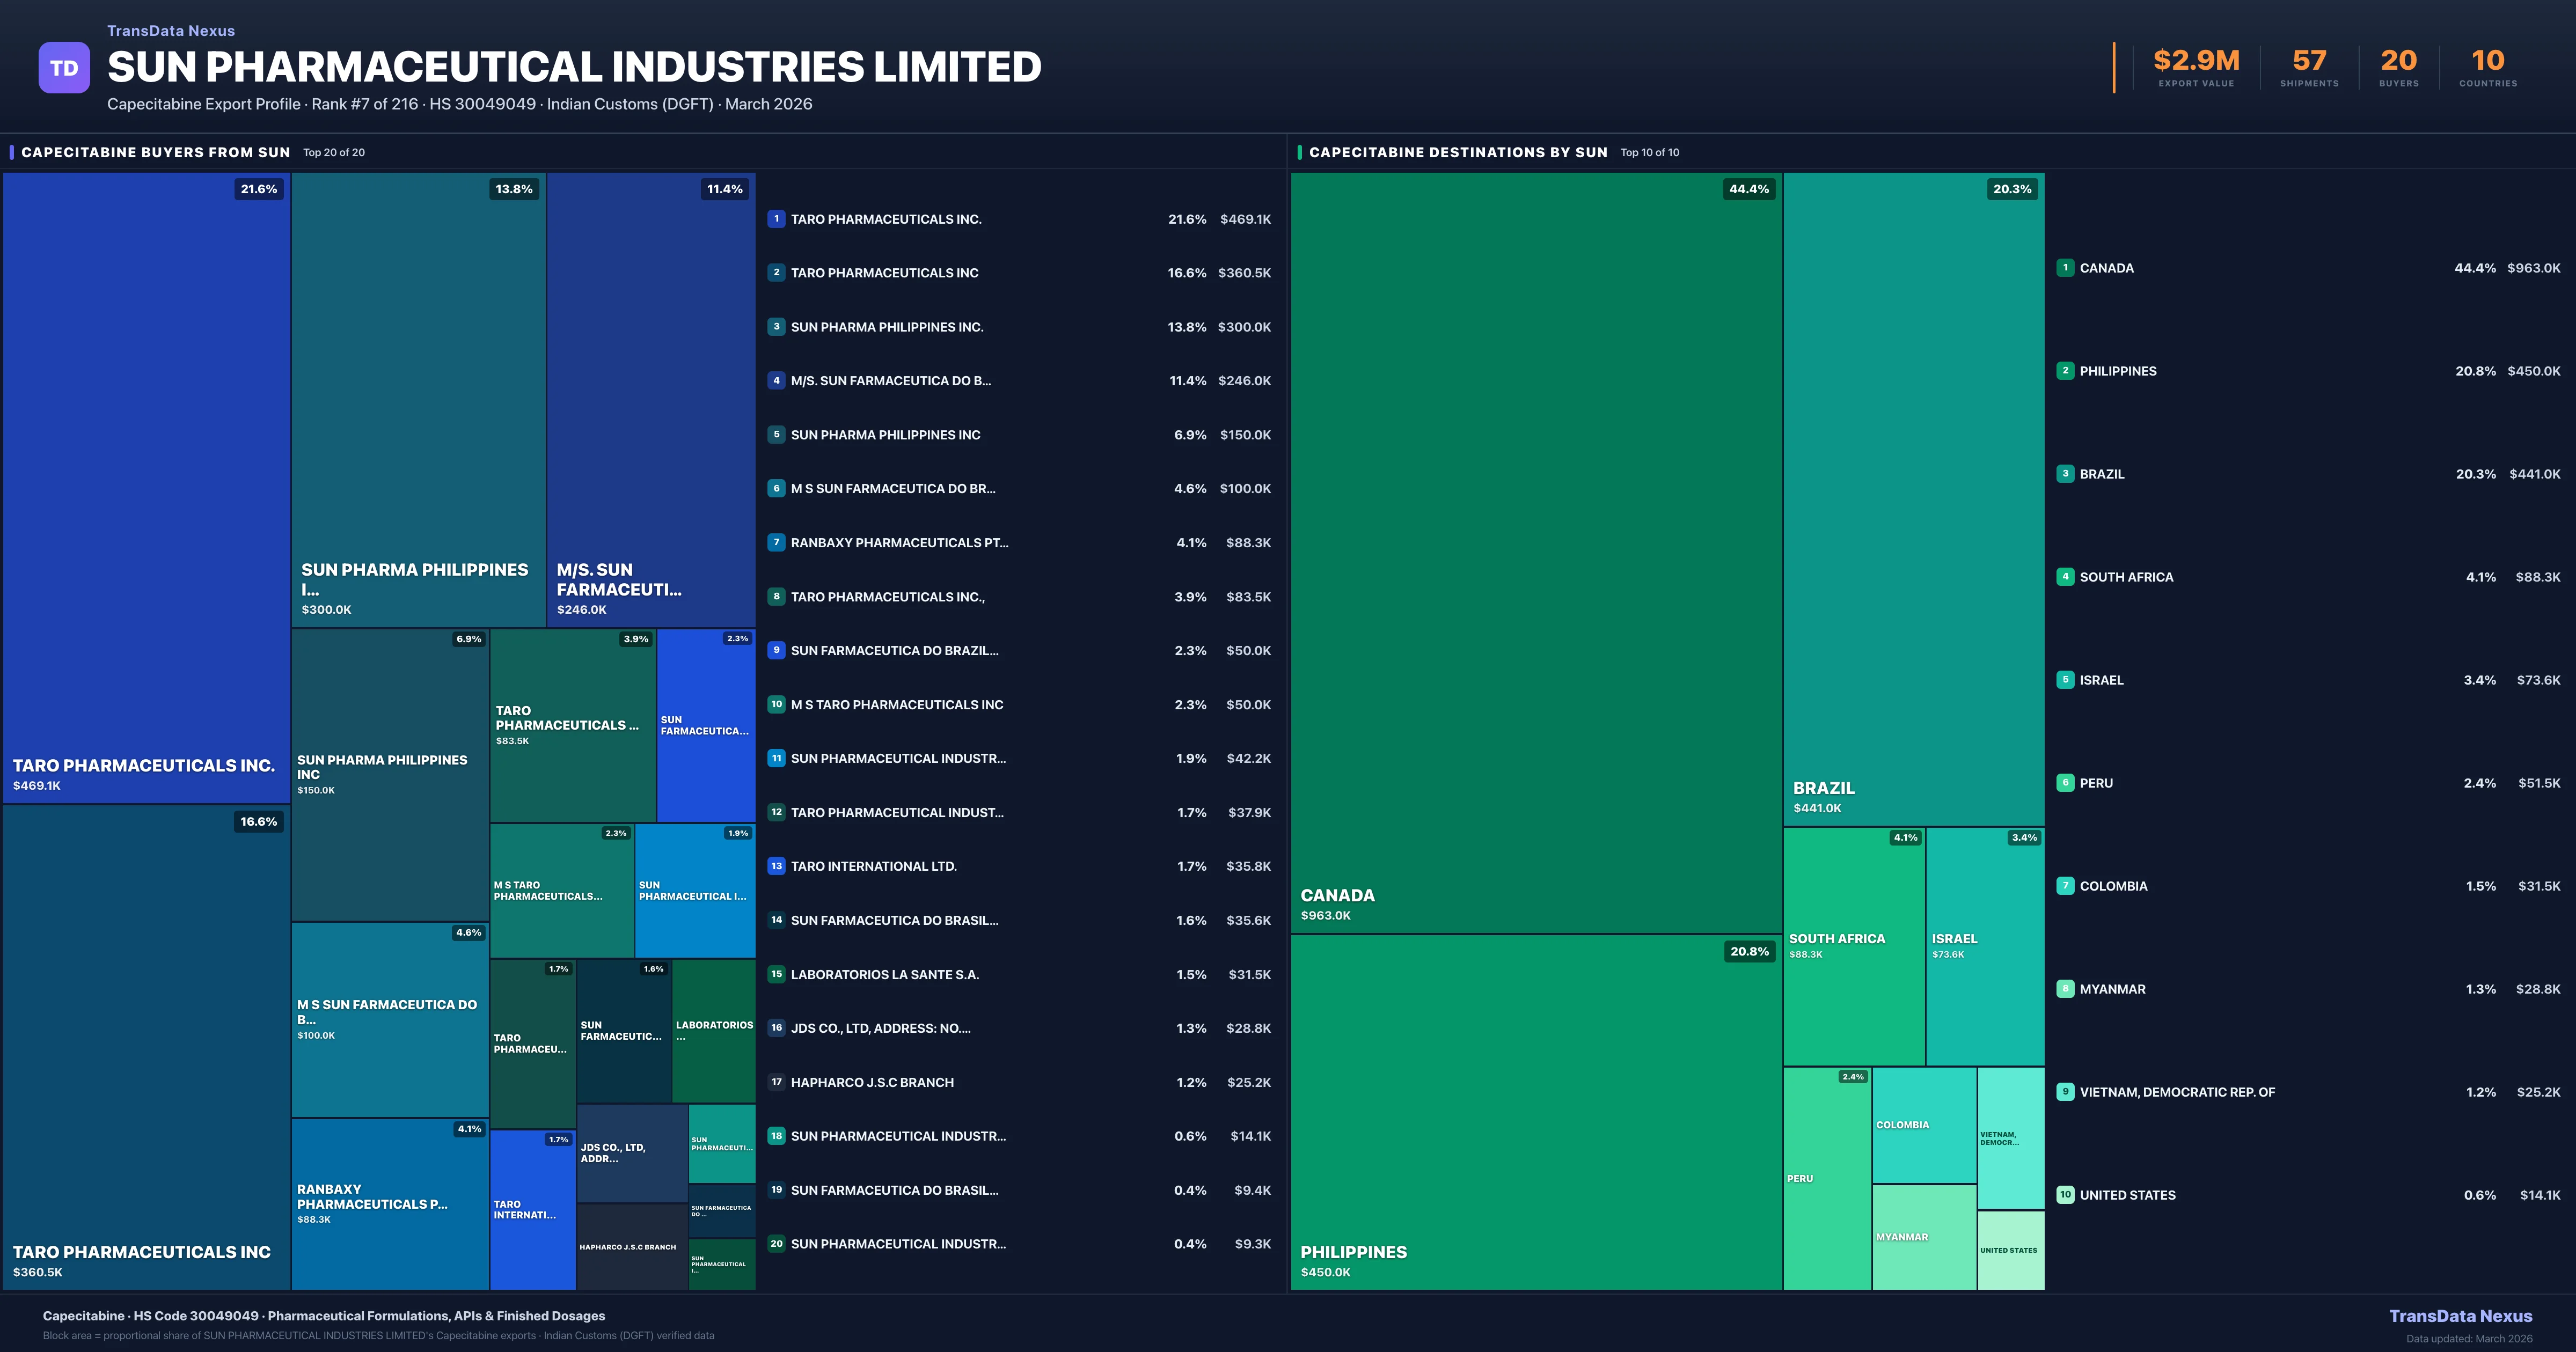Viewport: 2576px width, 1352px height.
Task: Click rank 1 badge beside Taro Pharmaceuticals Inc.
Action: pyautogui.click(x=776, y=219)
